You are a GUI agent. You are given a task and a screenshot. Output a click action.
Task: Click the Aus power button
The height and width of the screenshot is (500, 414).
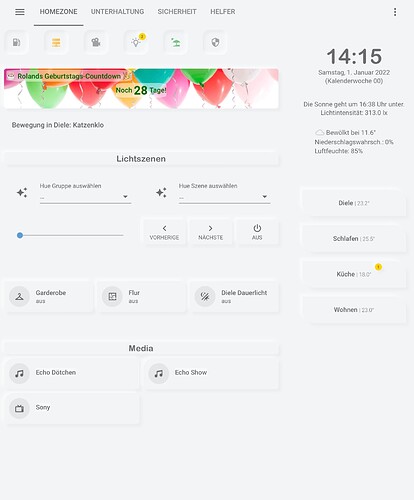(257, 232)
